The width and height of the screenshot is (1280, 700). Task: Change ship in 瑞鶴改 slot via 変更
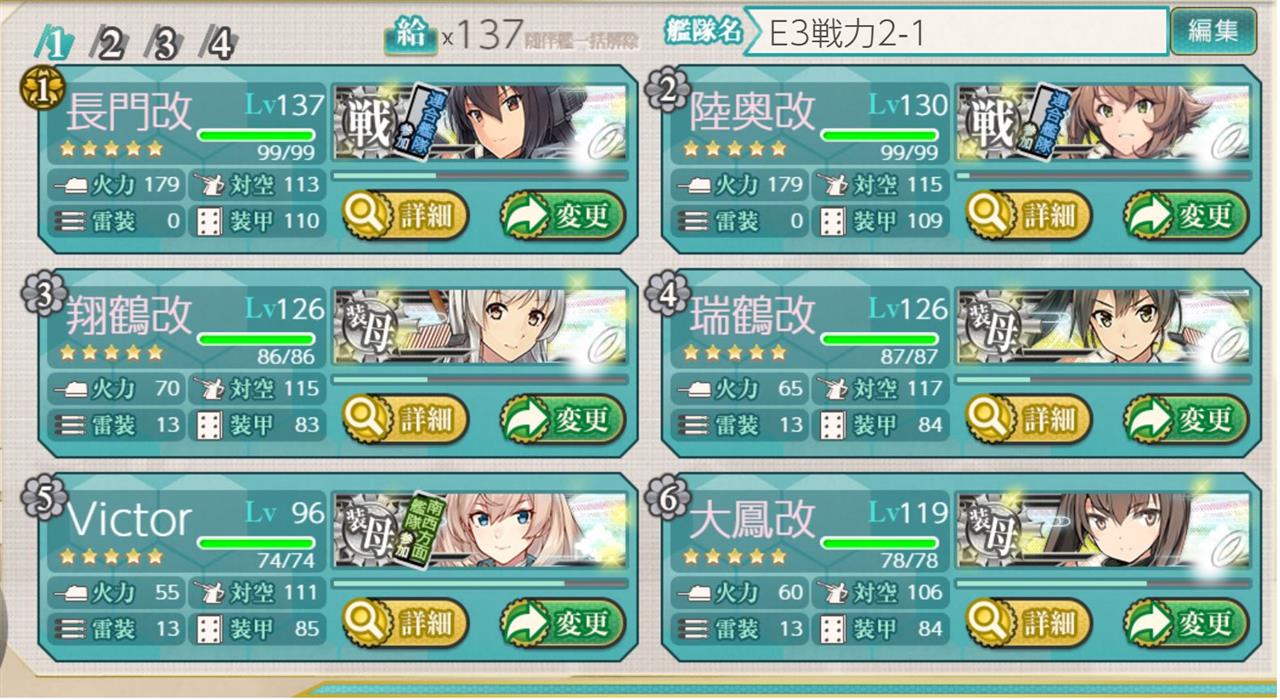tap(1185, 419)
